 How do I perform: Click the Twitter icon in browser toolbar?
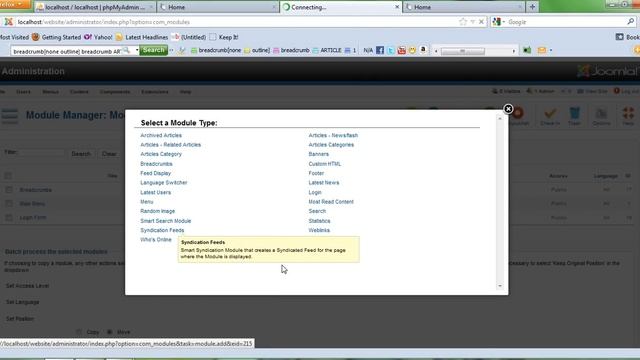pos(391,50)
